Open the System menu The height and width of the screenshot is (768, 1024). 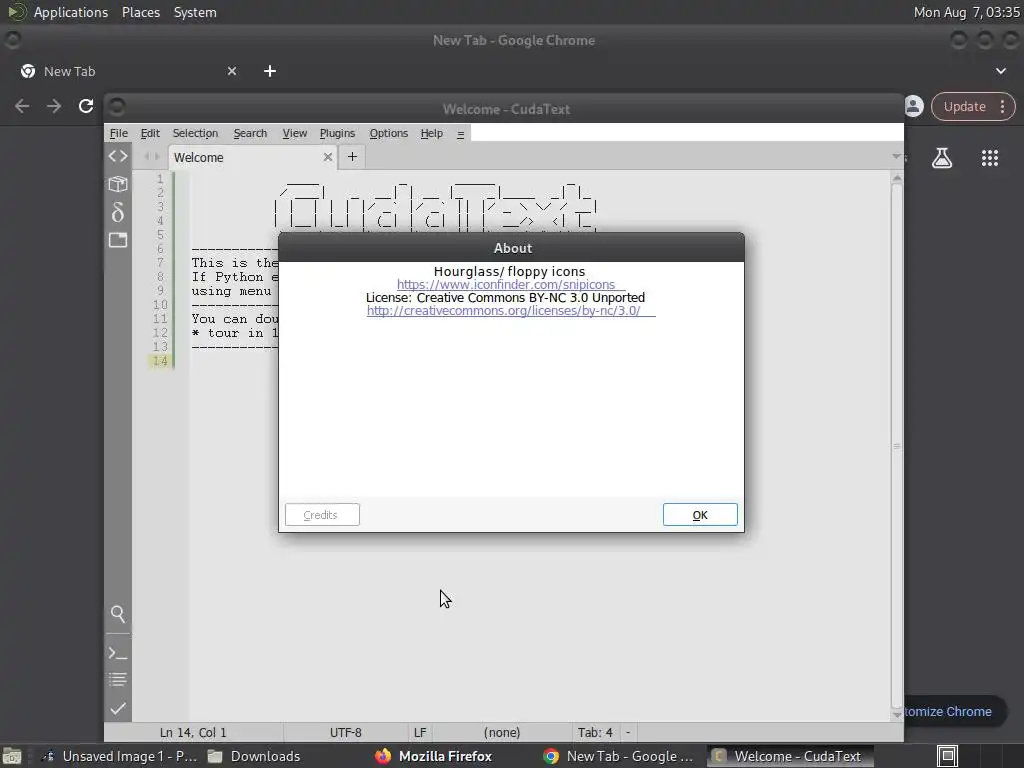click(x=195, y=12)
